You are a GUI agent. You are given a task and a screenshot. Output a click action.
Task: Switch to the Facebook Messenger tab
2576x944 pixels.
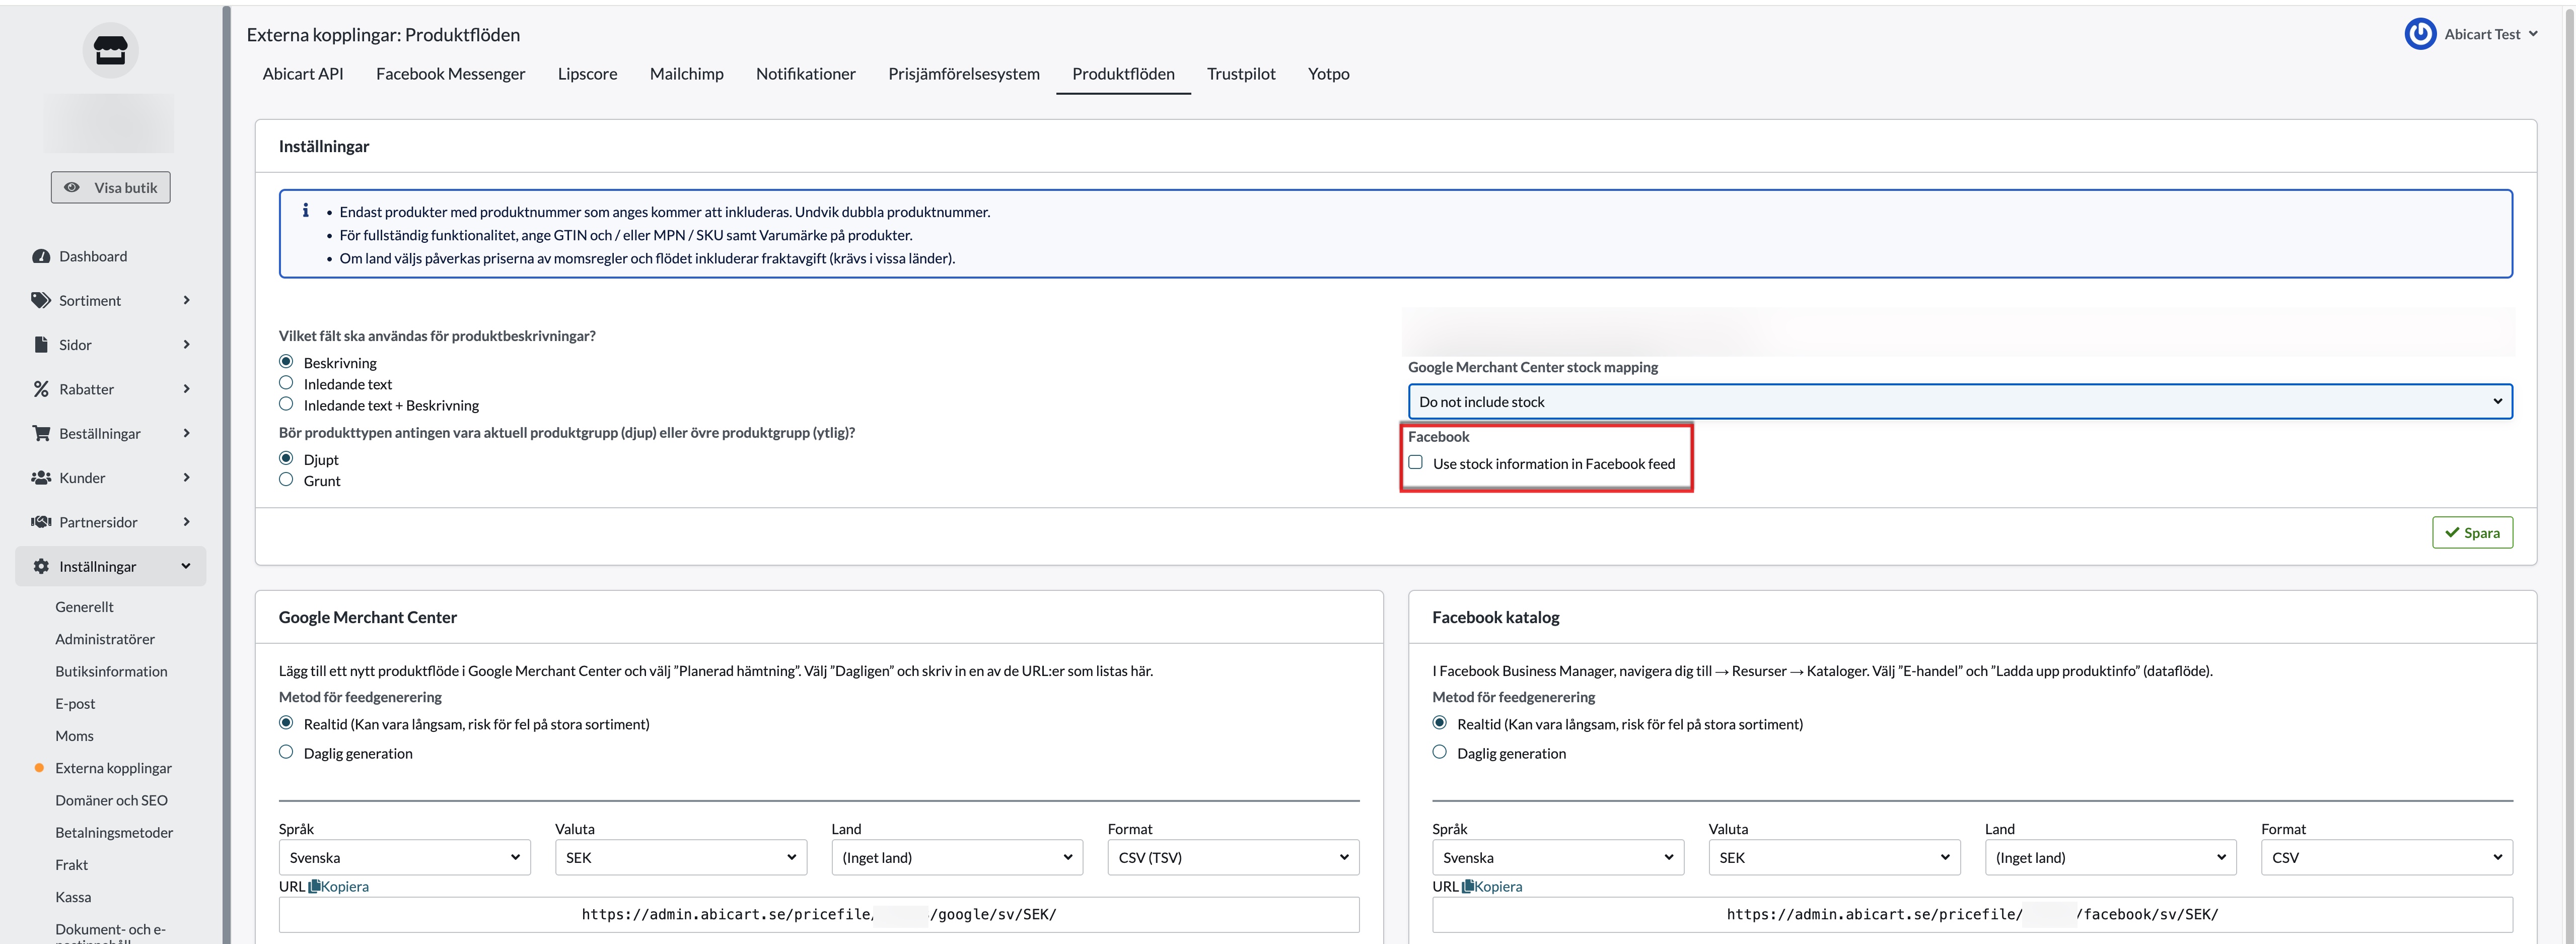pyautogui.click(x=450, y=74)
